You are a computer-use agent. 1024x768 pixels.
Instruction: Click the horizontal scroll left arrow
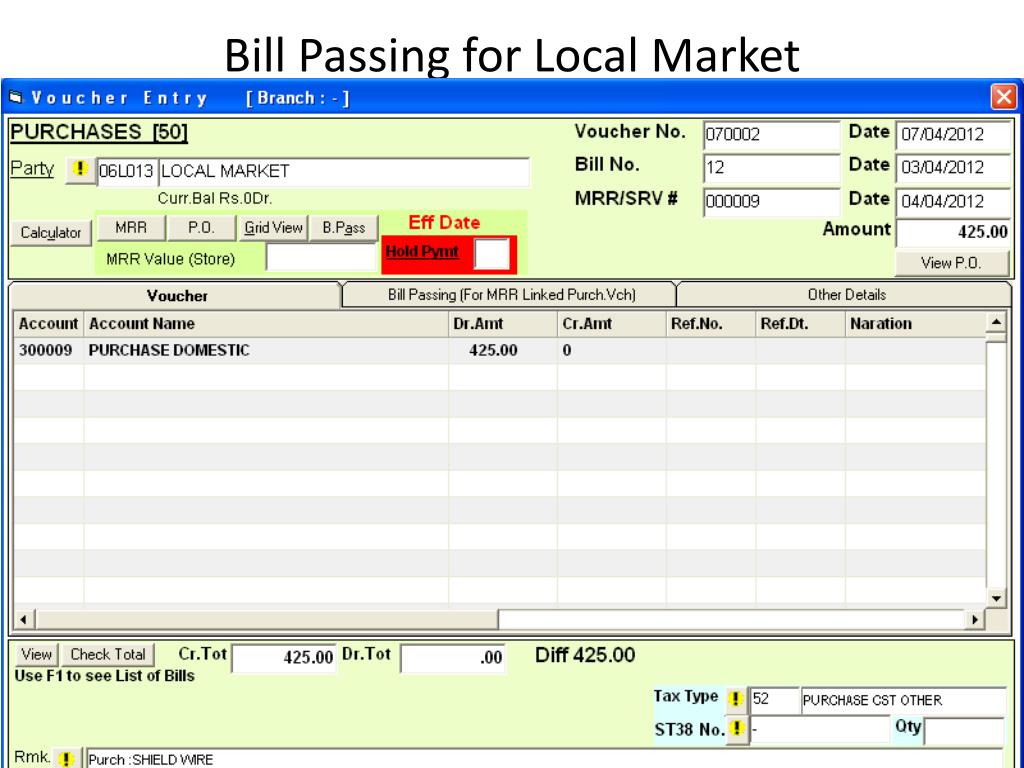[24, 620]
